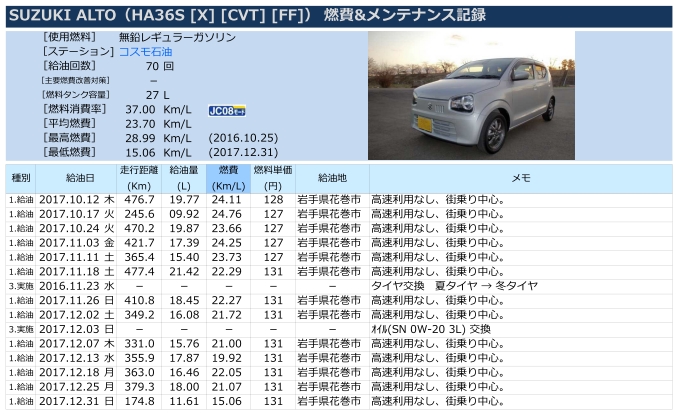The image size is (676, 414).
Task: Click the unit price 128
Action: click(273, 200)
